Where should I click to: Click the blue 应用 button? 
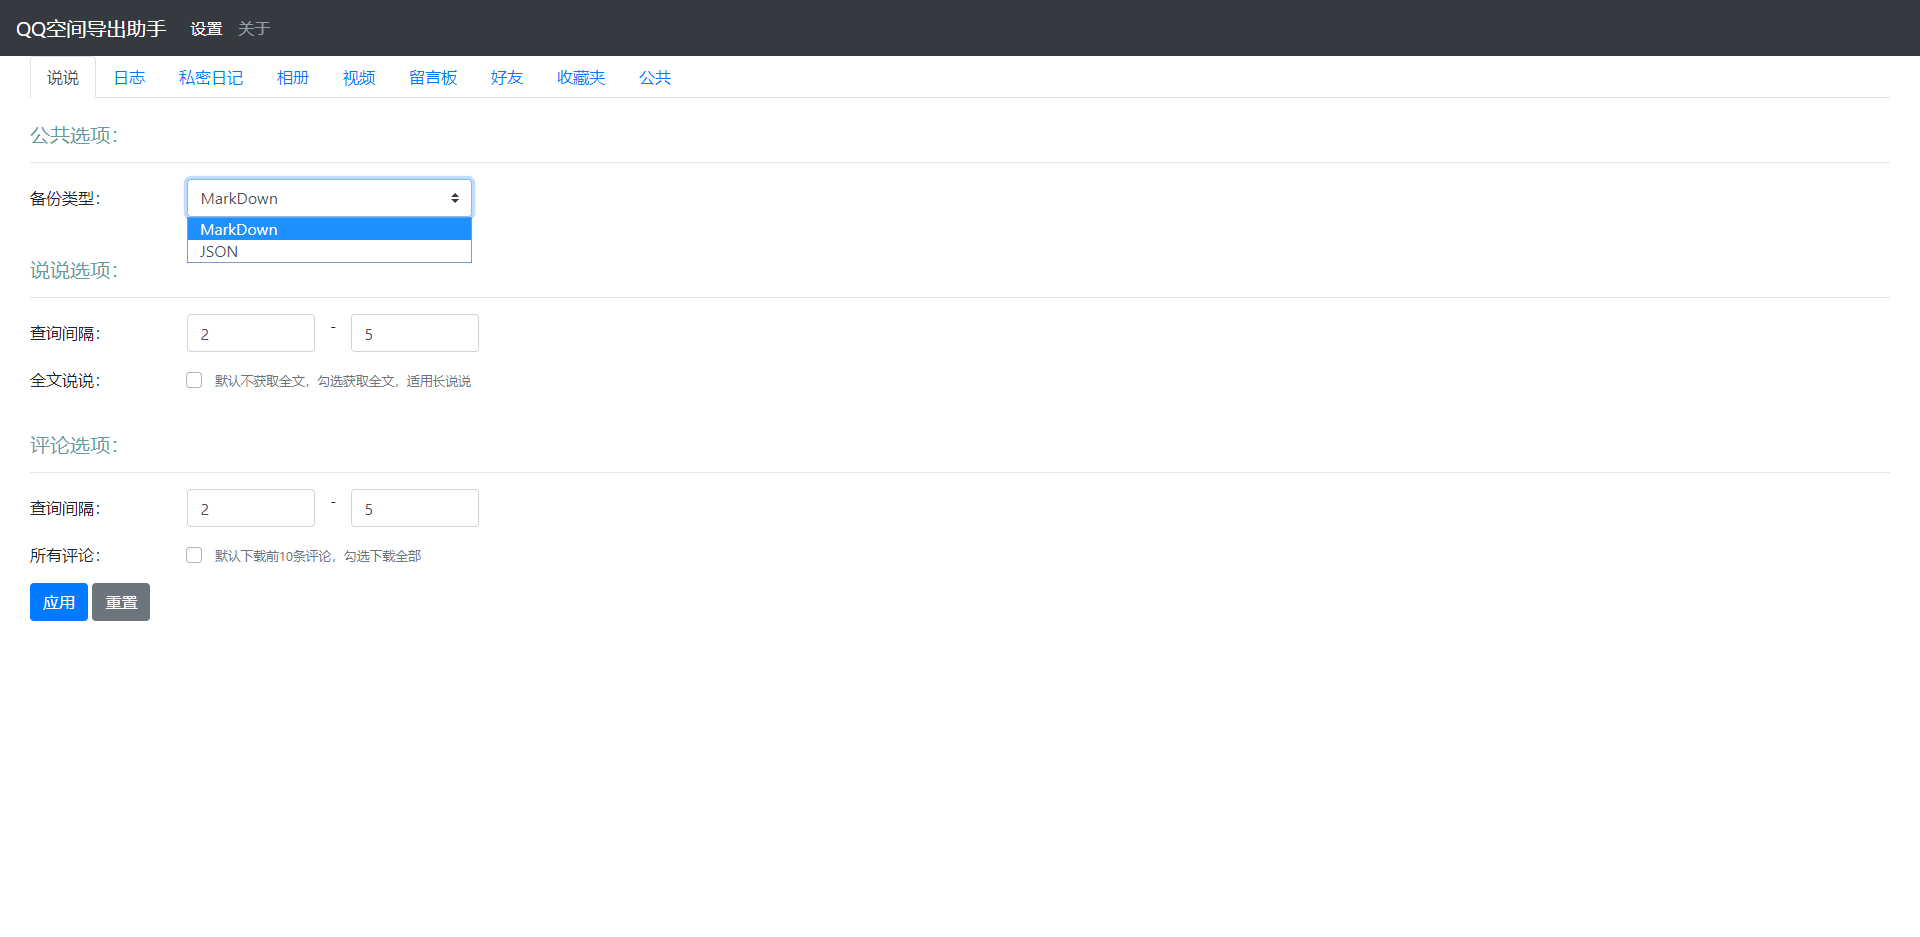point(59,602)
